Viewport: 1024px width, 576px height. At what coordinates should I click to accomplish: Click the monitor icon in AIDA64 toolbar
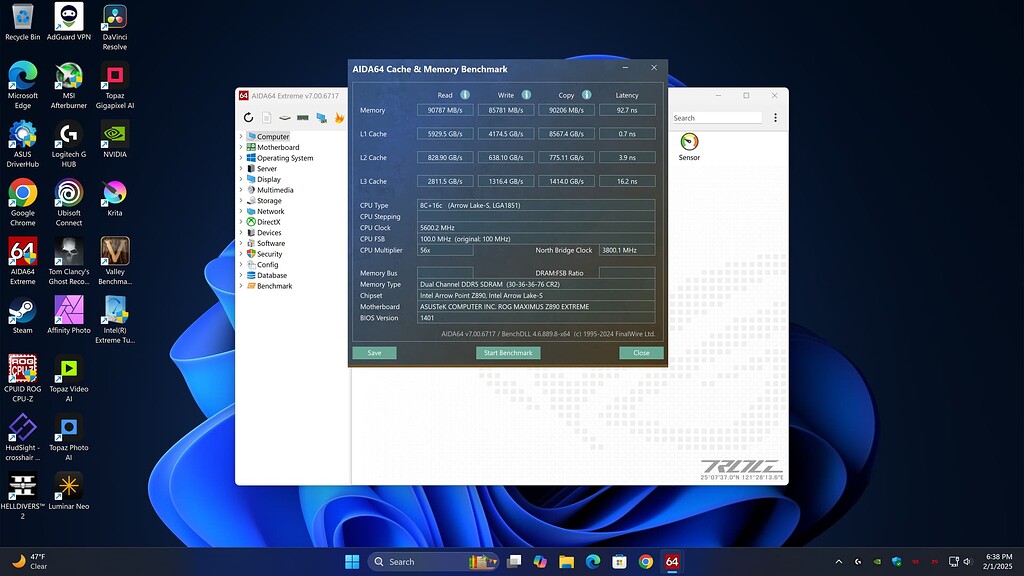point(321,118)
